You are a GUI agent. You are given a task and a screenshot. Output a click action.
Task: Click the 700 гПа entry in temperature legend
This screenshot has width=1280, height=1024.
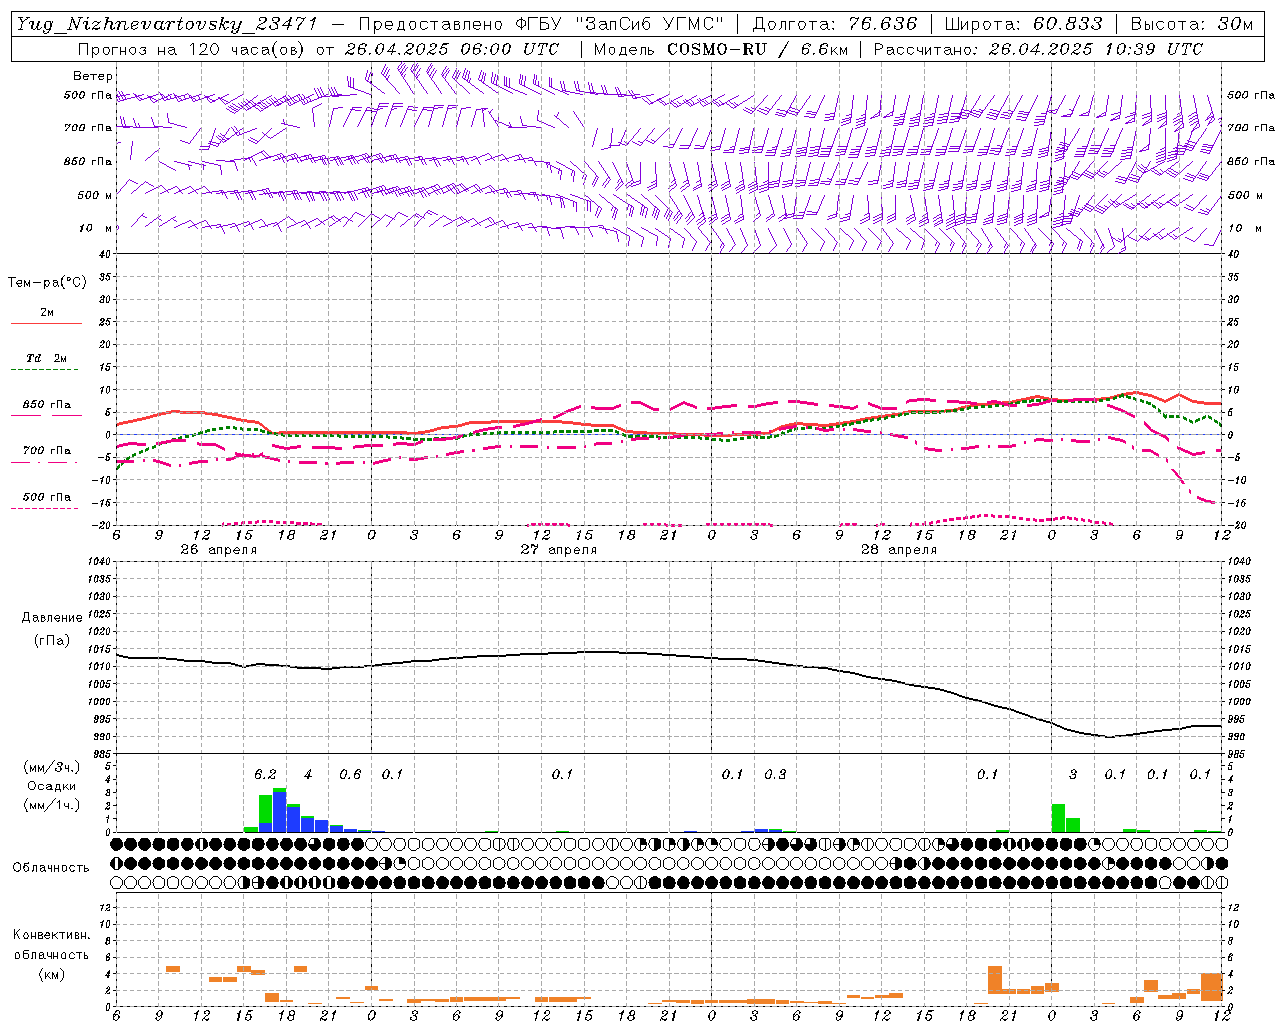pyautogui.click(x=47, y=450)
